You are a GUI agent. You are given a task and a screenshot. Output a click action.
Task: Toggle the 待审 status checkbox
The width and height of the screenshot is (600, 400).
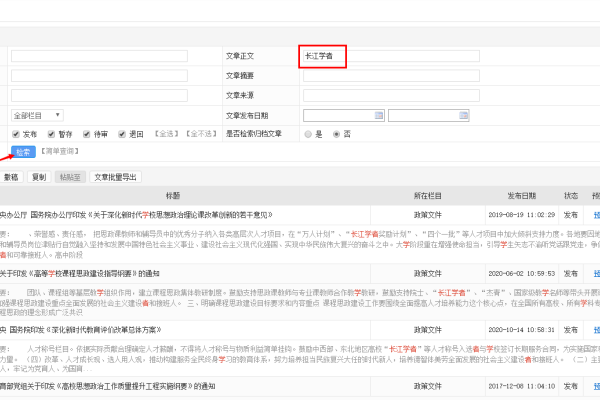(x=86, y=134)
